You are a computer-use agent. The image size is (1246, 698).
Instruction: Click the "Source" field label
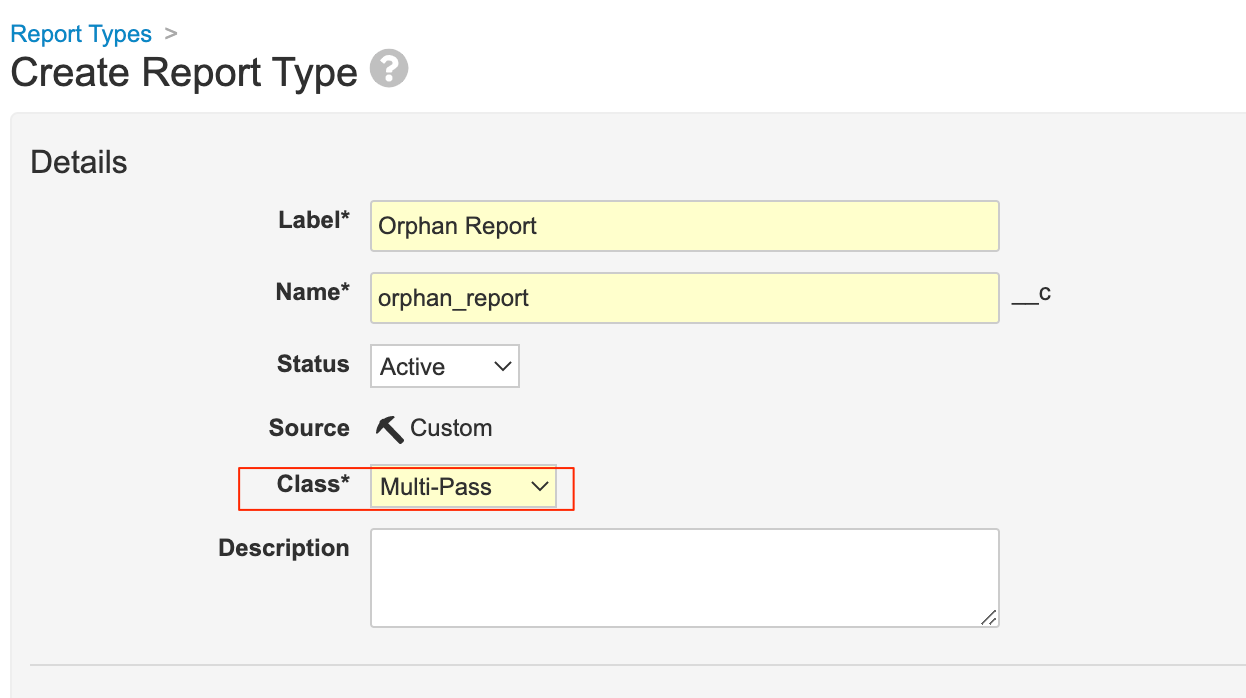click(x=309, y=428)
